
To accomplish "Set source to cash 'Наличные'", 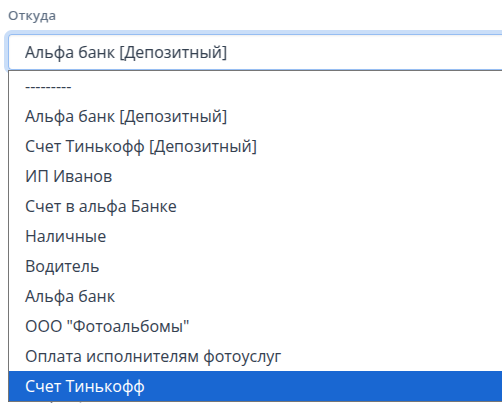I will (255, 236).
